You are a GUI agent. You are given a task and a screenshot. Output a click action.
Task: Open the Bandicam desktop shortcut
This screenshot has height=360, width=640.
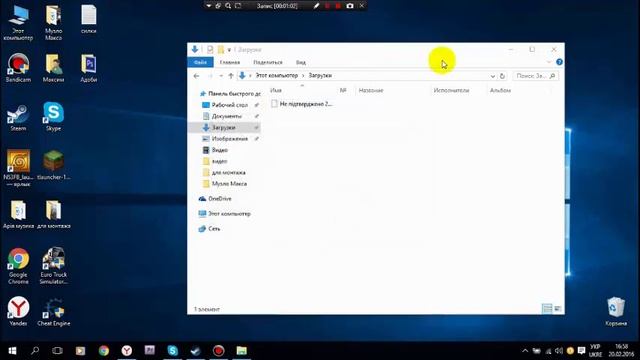click(x=18, y=68)
